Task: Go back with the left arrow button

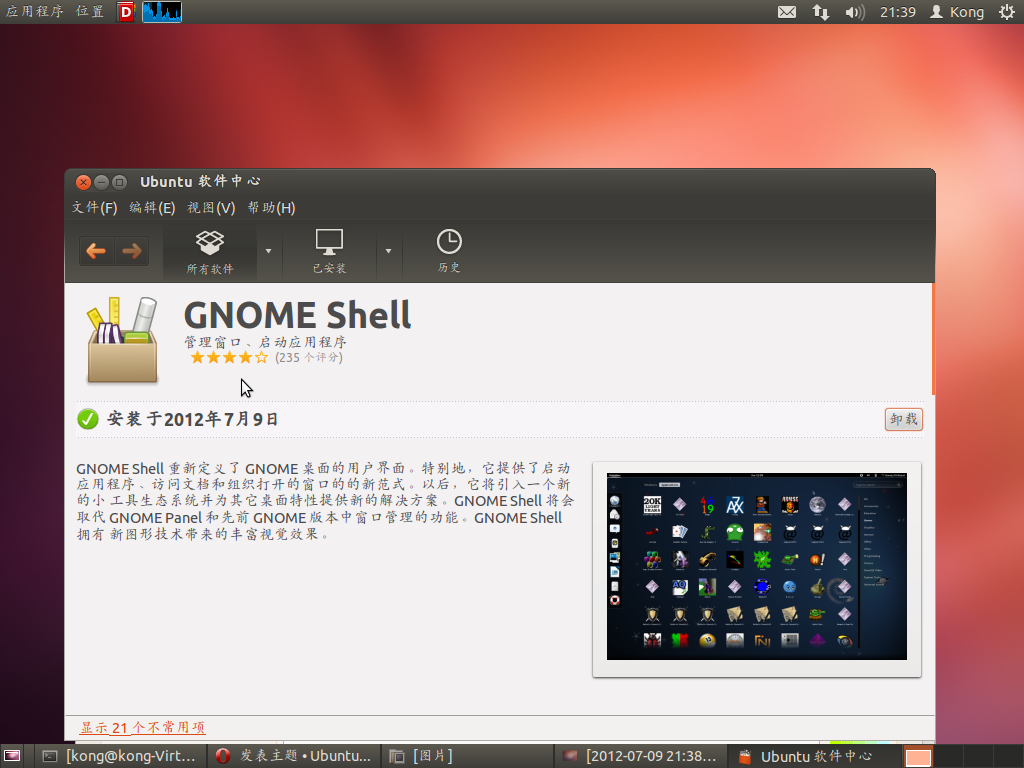Action: pyautogui.click(x=97, y=251)
